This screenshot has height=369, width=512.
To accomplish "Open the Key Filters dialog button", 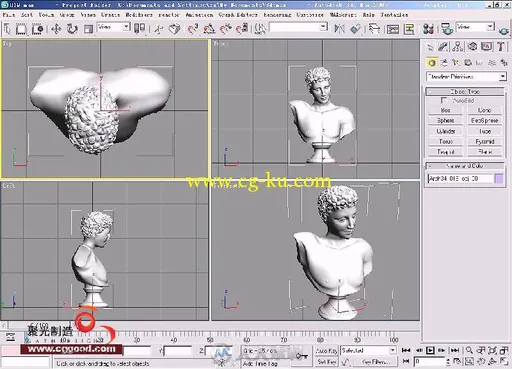I will 376,361.
